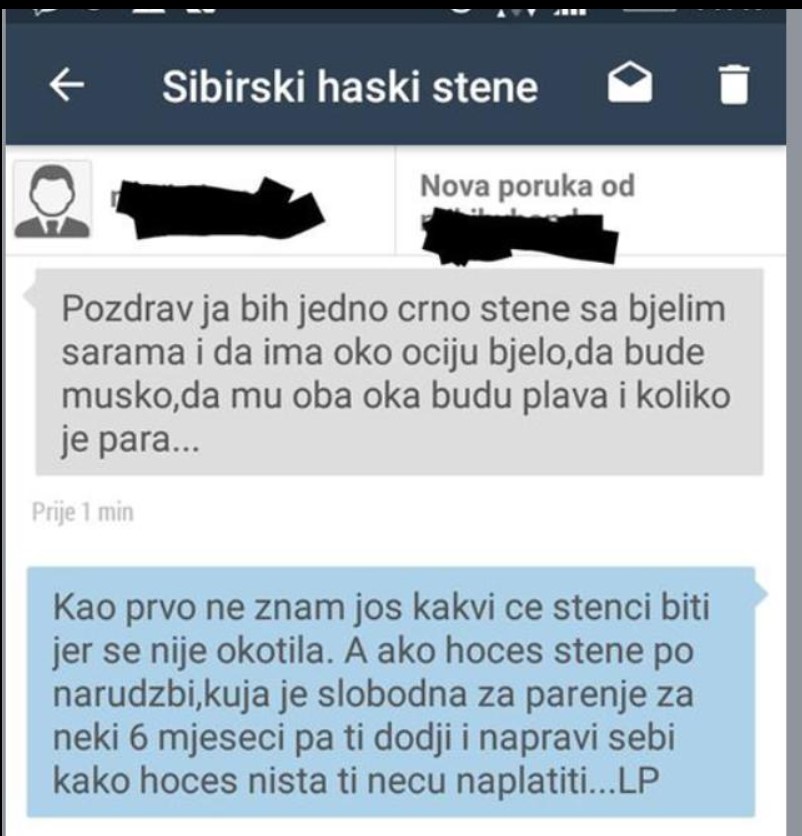Image resolution: width=802 pixels, height=836 pixels.
Task: Delete conversation with trash can icon
Action: pos(734,84)
